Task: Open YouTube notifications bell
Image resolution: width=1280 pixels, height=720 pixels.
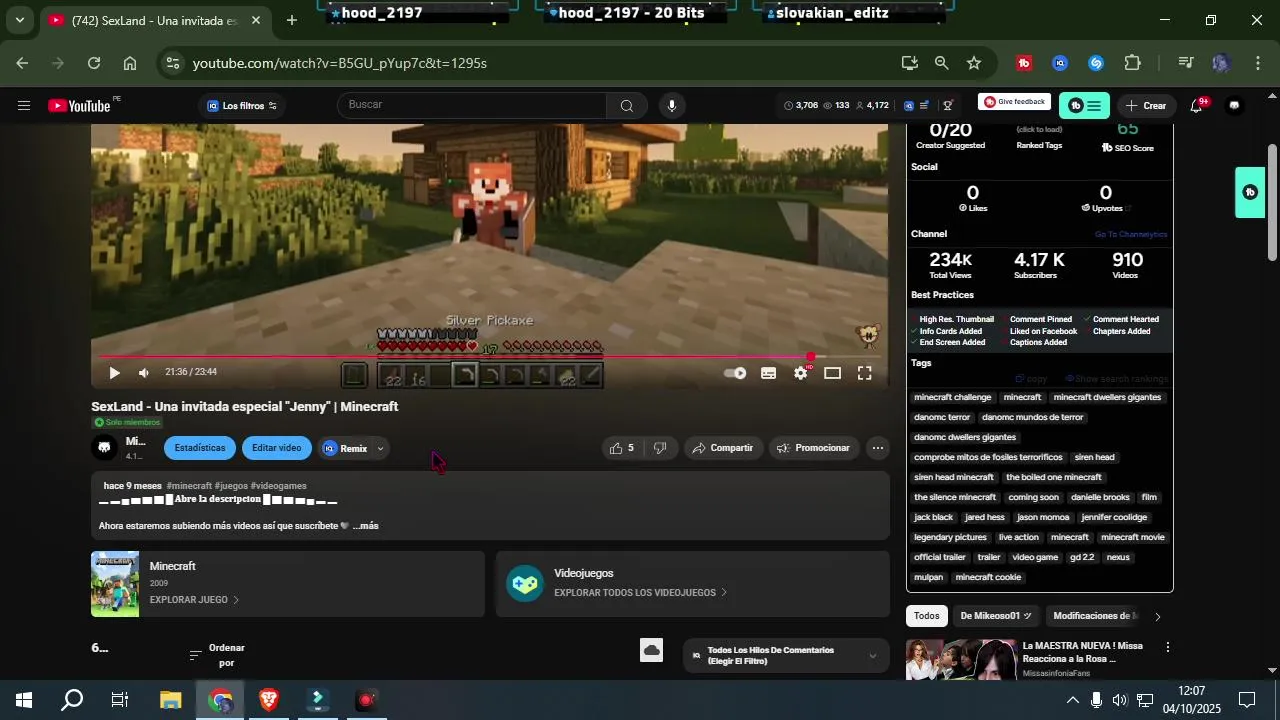Action: 1196,106
